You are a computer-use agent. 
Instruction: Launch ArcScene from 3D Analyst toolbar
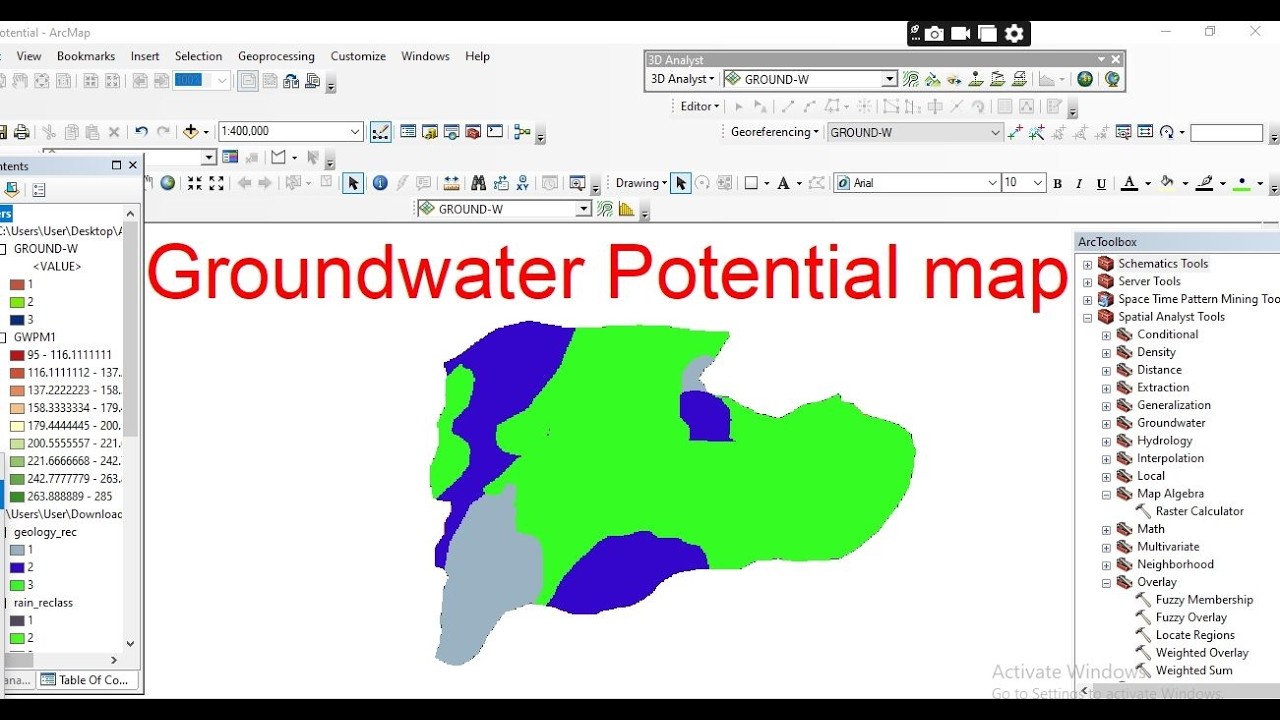coord(1085,79)
